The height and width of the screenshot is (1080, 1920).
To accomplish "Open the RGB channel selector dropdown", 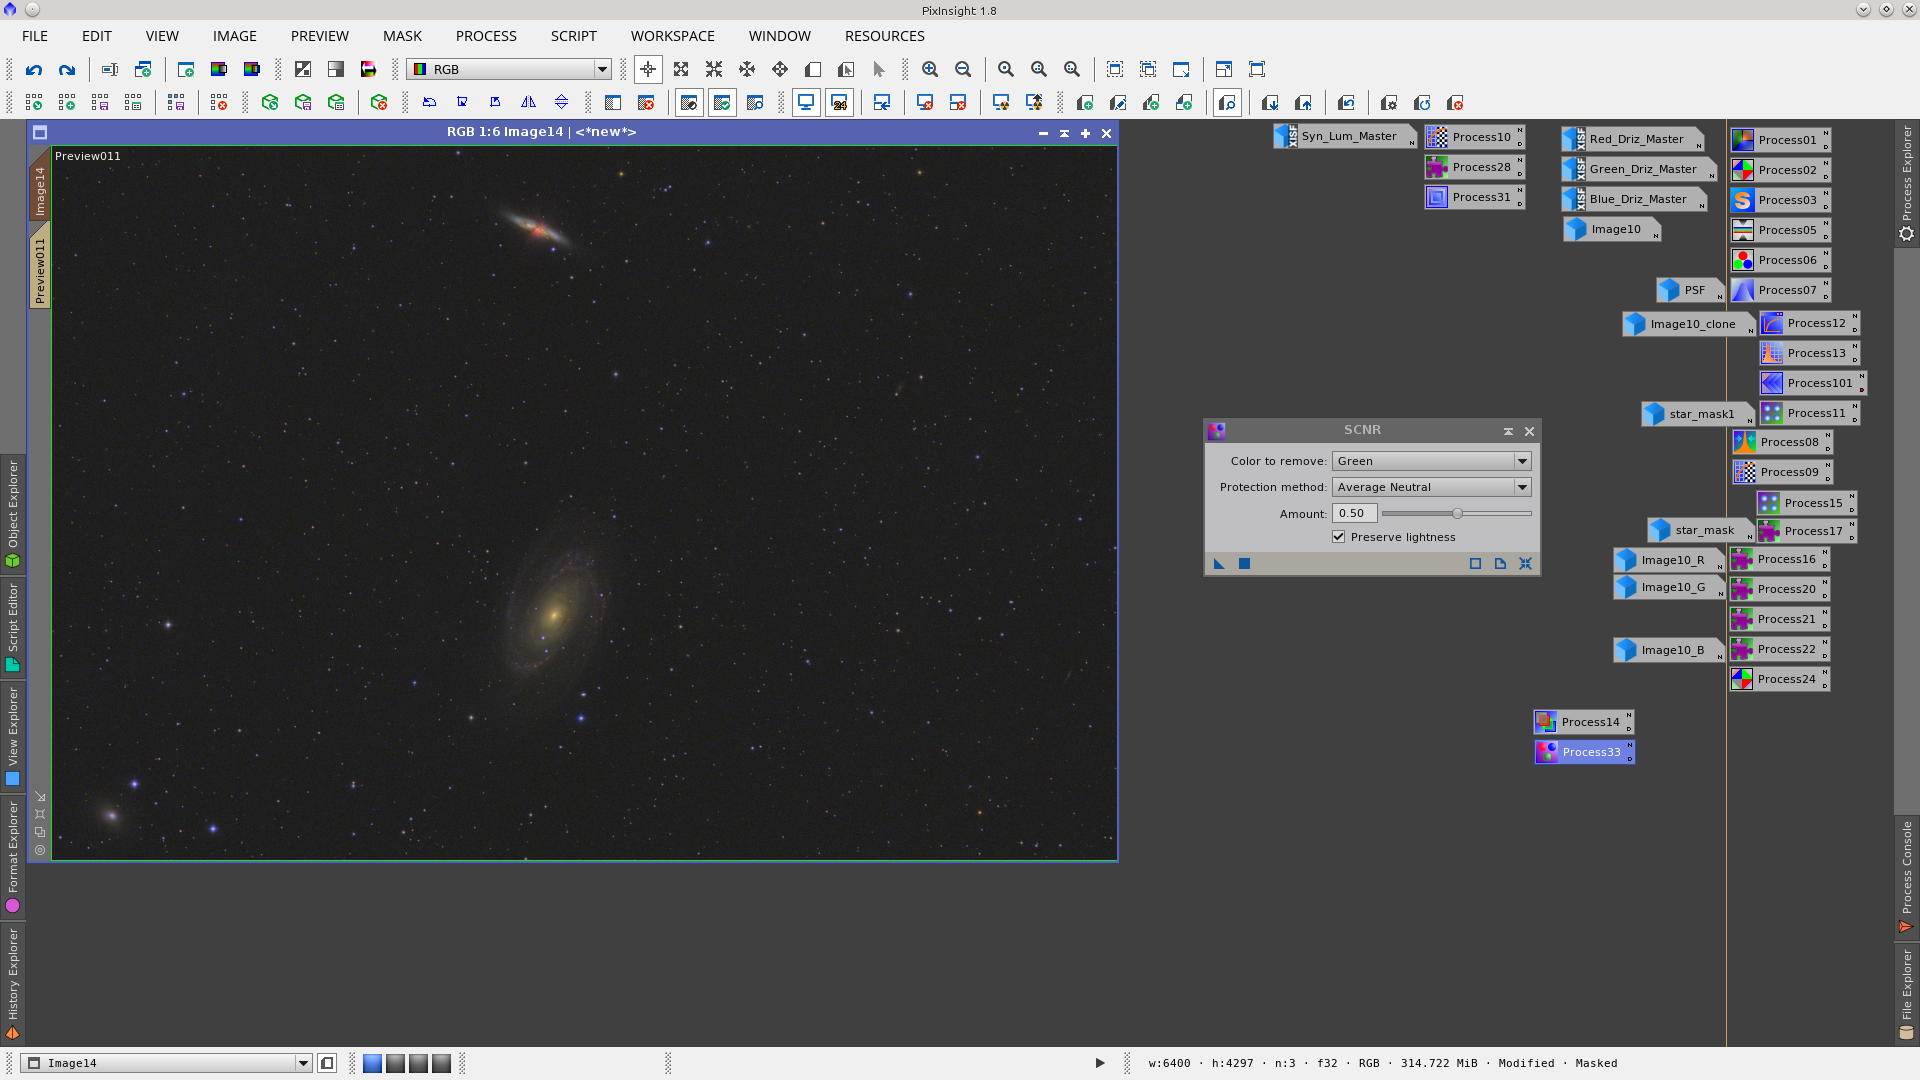I will 601,69.
